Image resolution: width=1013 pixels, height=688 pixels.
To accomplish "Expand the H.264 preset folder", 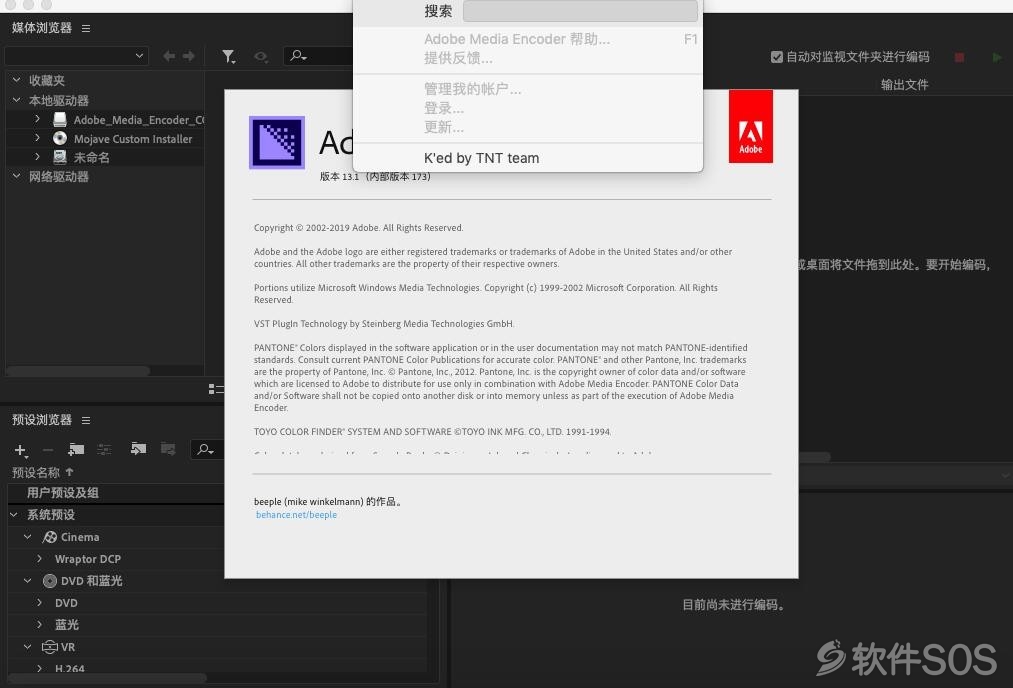I will pyautogui.click(x=40, y=668).
